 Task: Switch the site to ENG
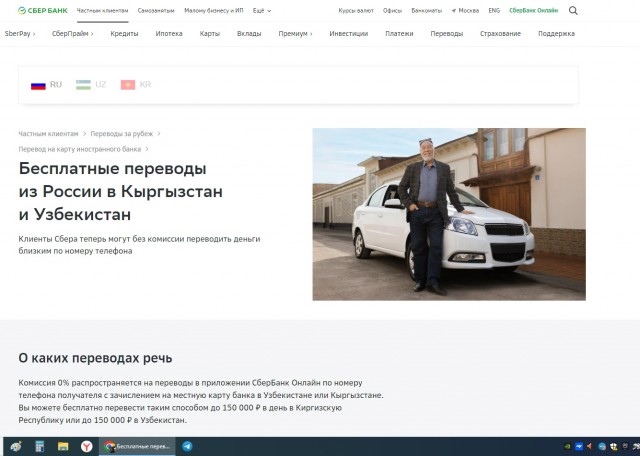(x=494, y=11)
